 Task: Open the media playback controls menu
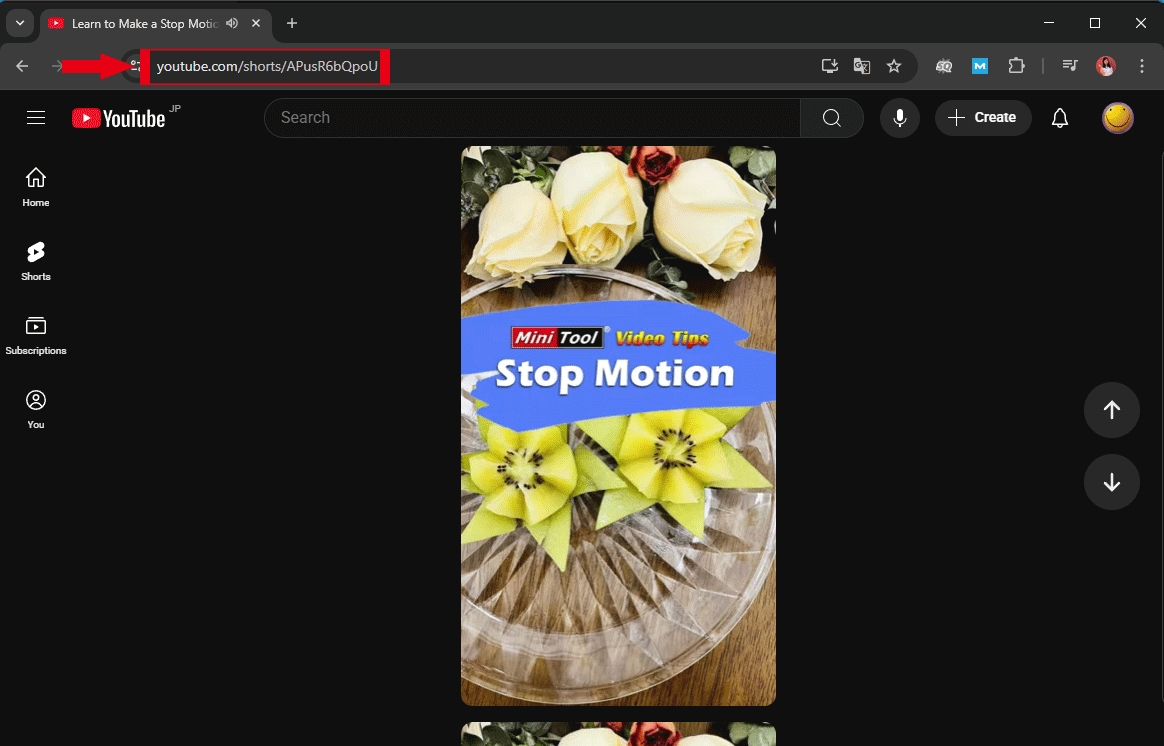(x=1069, y=66)
